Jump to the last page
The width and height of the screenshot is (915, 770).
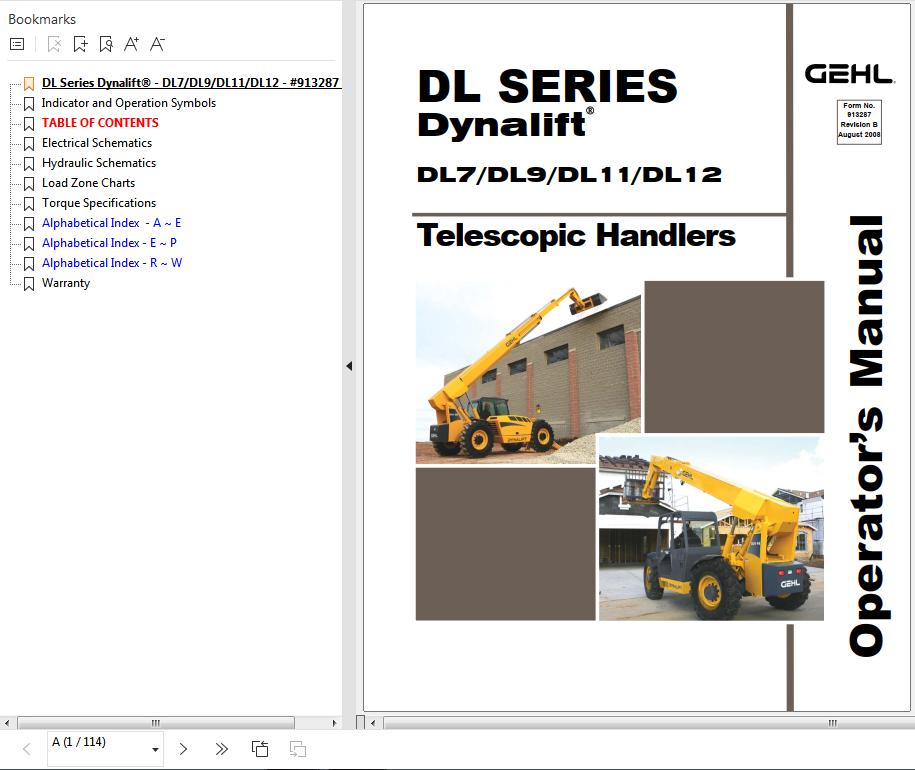222,749
